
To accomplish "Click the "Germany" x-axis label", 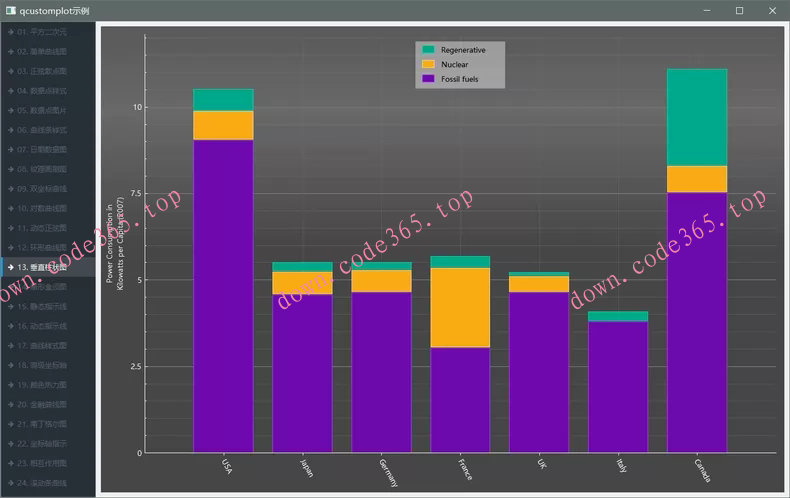I will point(388,472).
